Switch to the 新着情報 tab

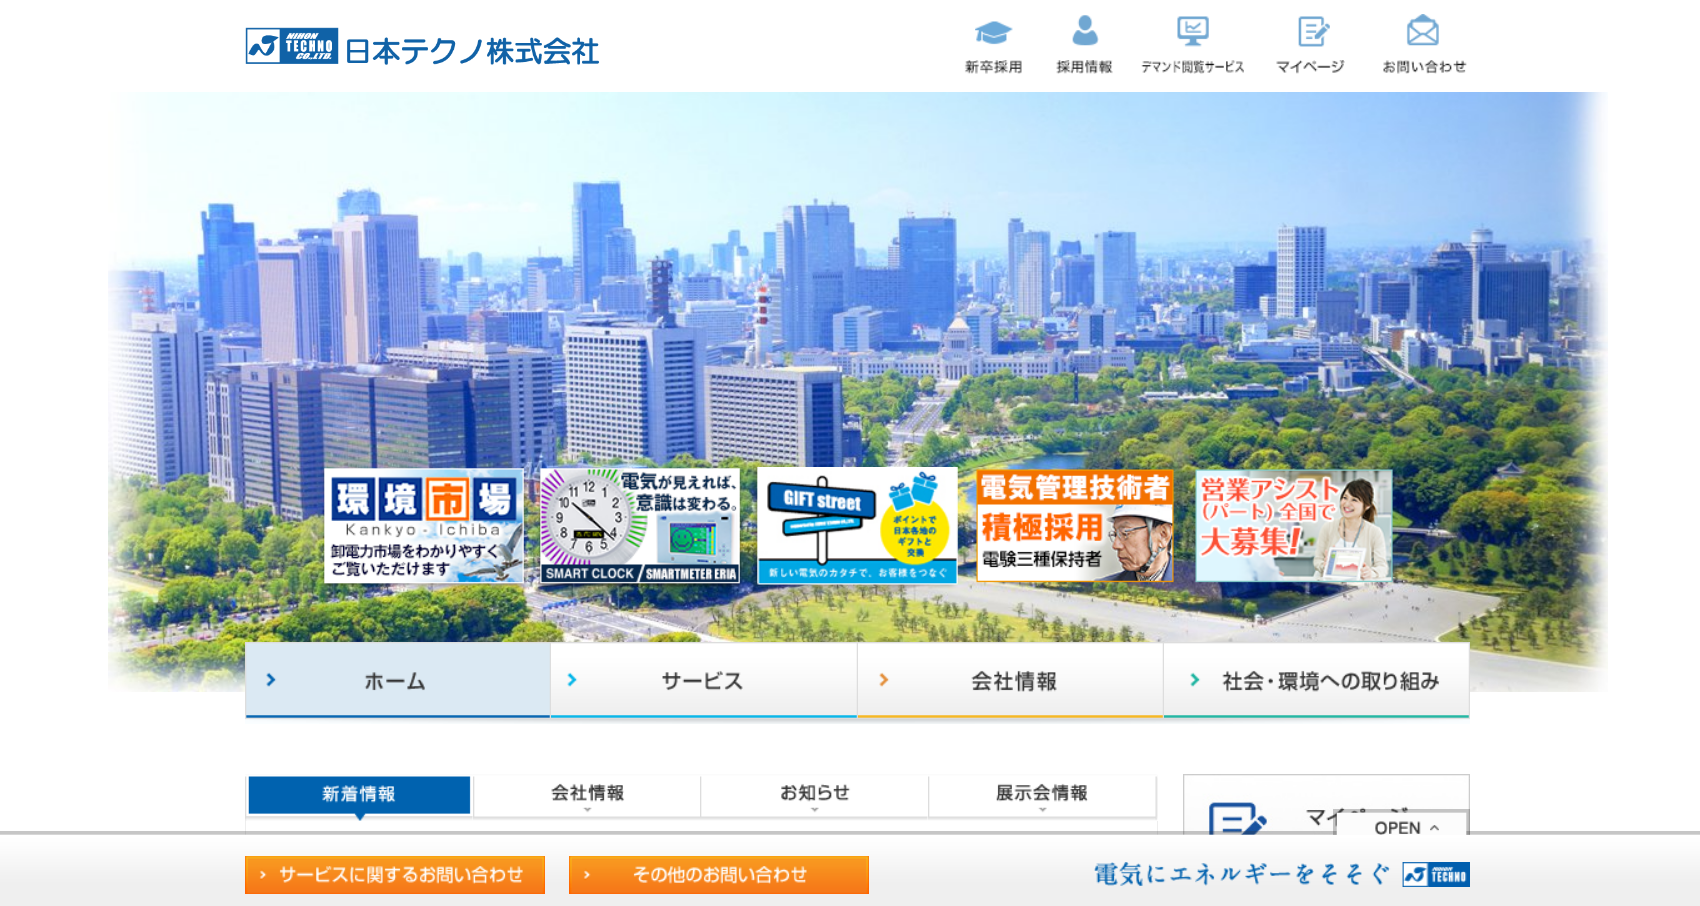pyautogui.click(x=360, y=794)
